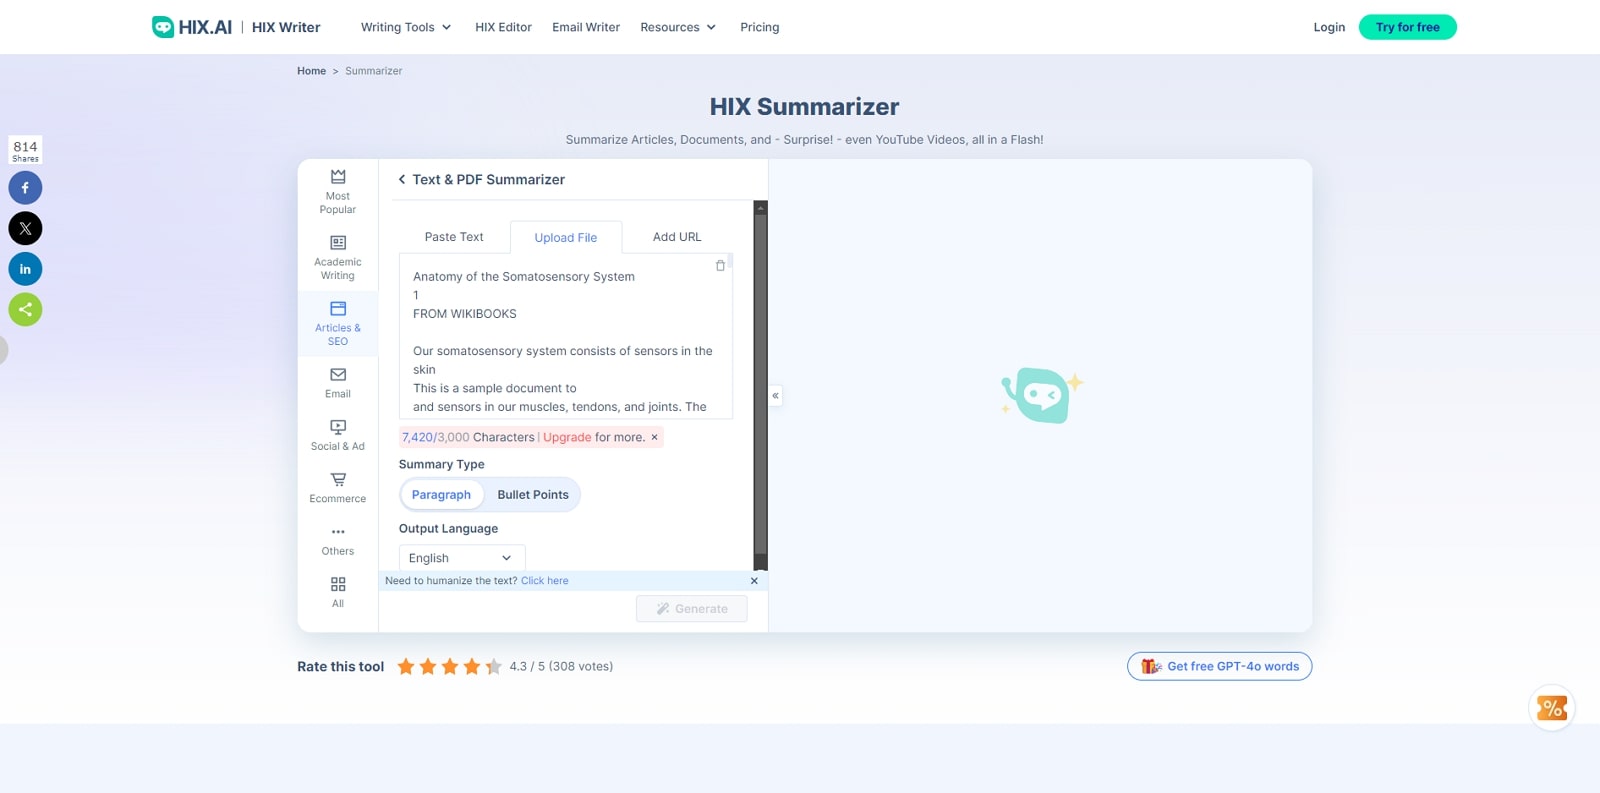The image size is (1600, 793).
Task: Select Bullet Points summary type
Action: 533,495
